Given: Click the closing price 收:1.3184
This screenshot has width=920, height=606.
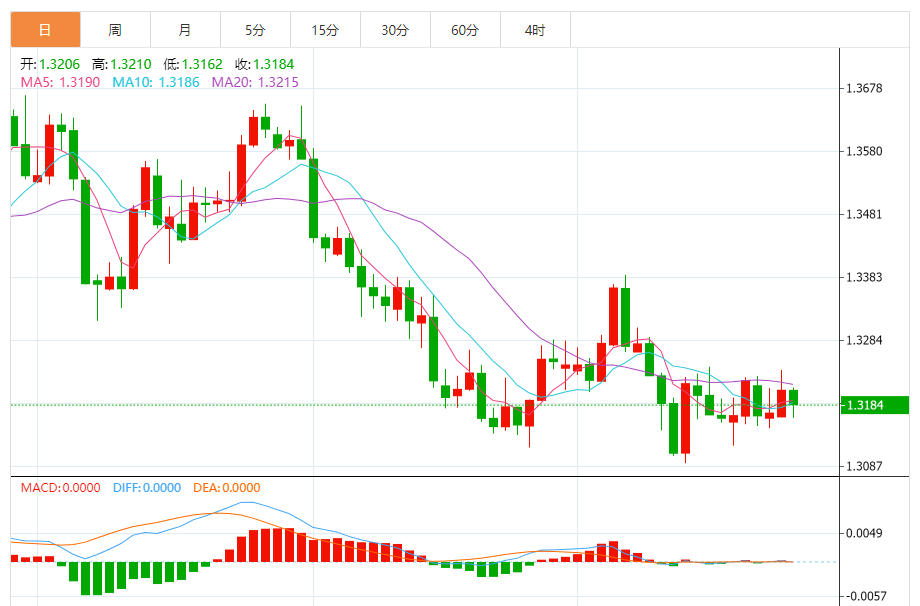Looking at the screenshot, I should click(265, 64).
